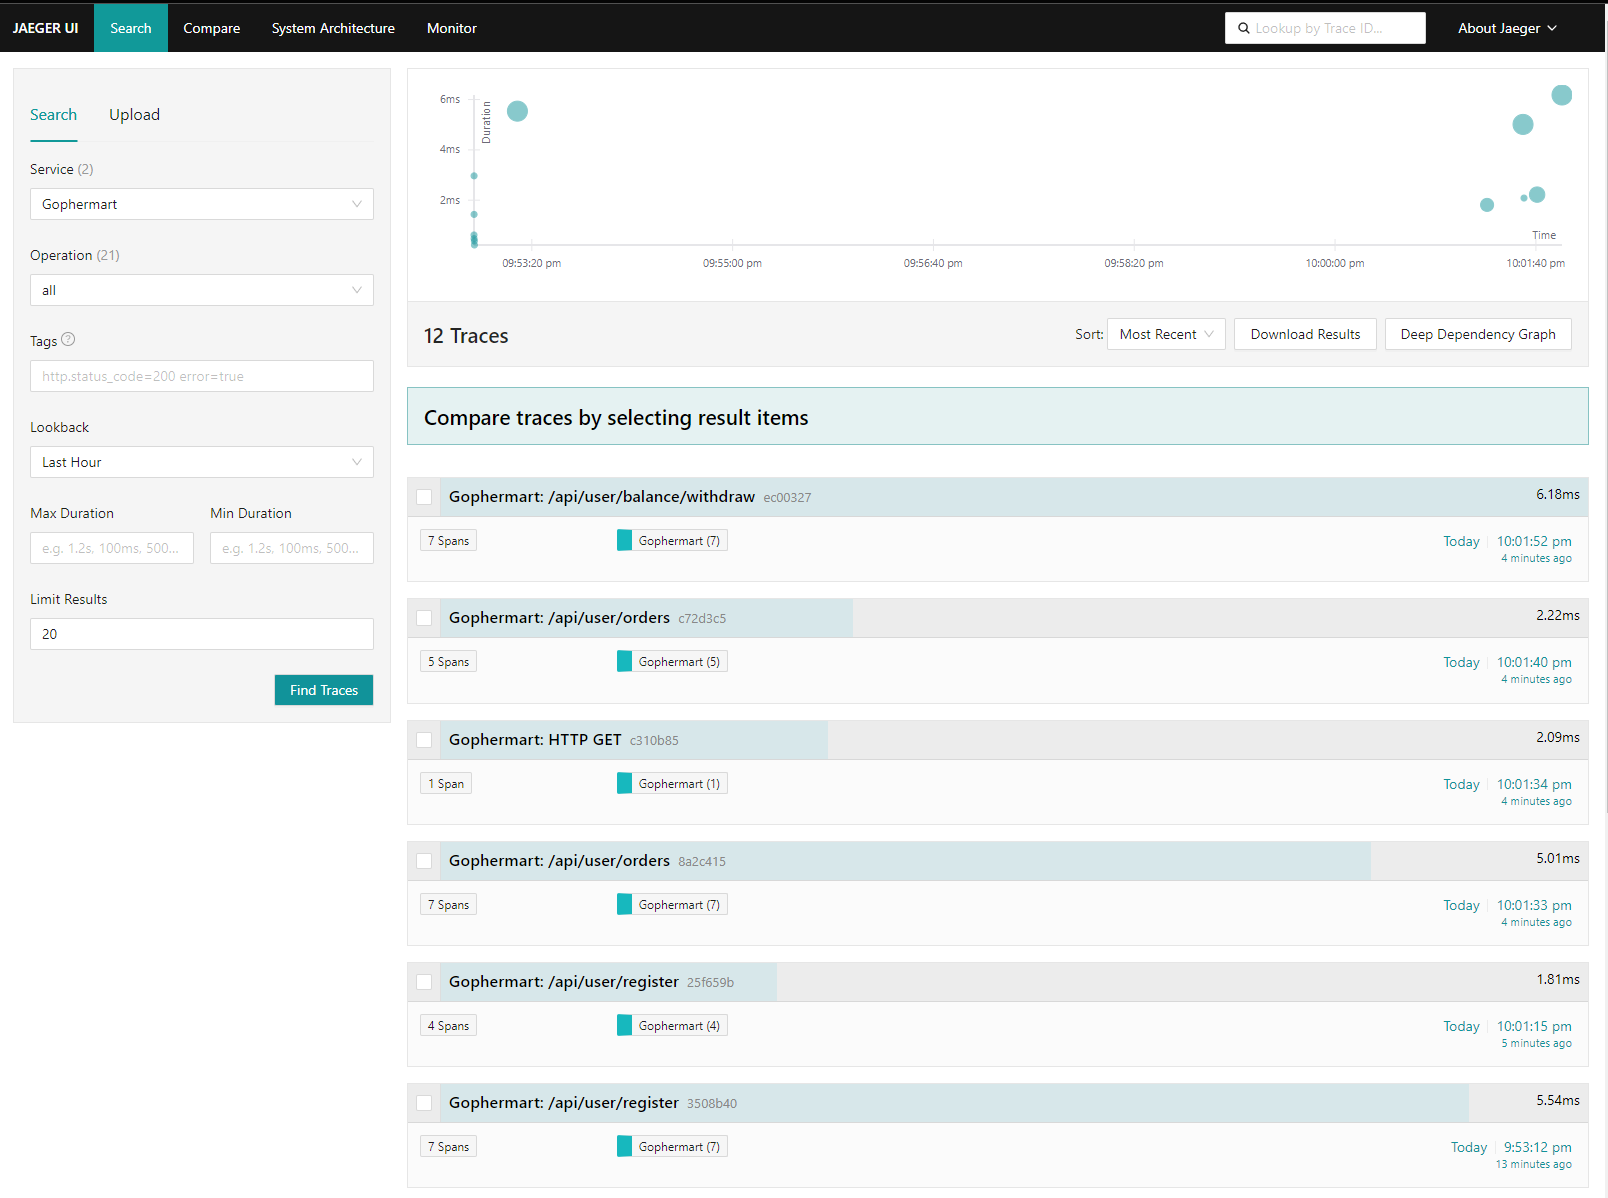Open the Operation dropdown set to all
This screenshot has height=1198, width=1608.
202,290
